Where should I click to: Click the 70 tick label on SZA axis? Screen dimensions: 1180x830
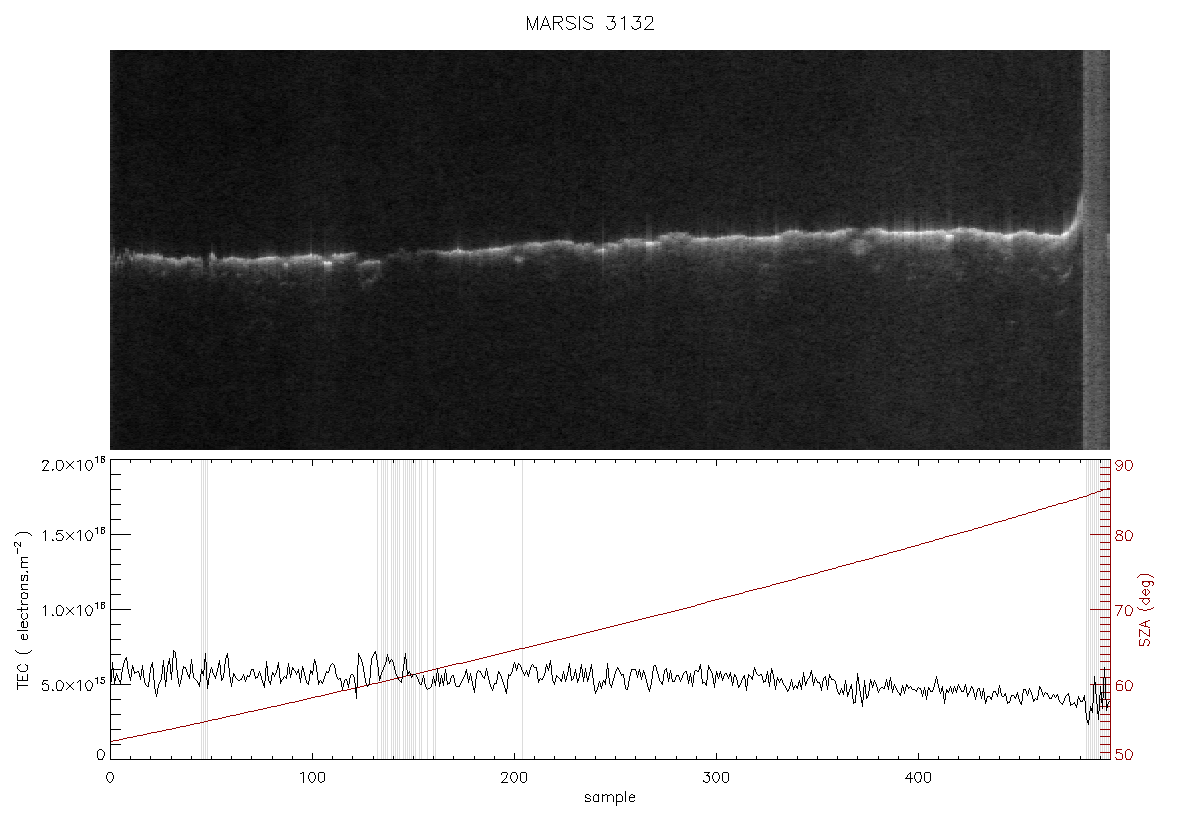[1124, 610]
